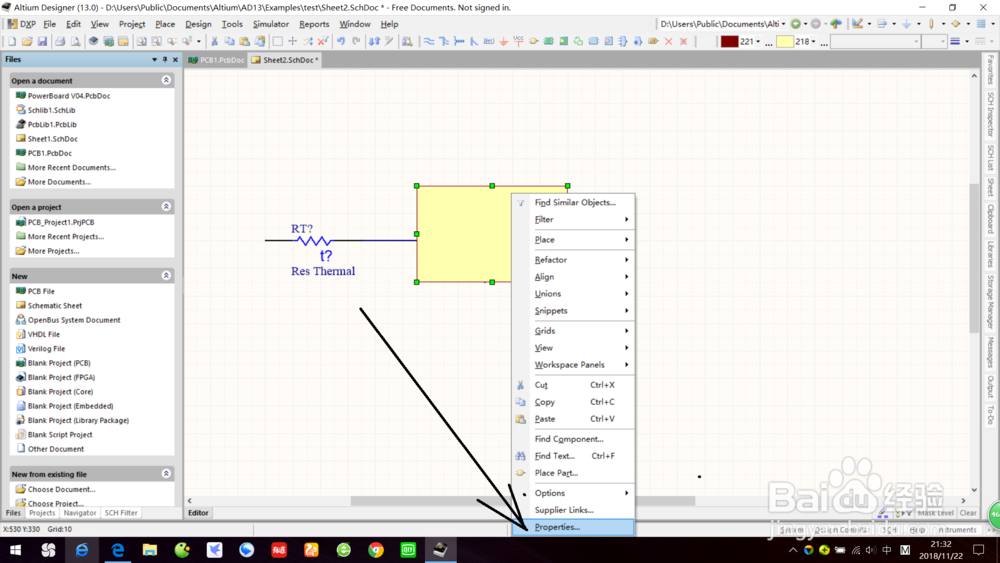The width and height of the screenshot is (1000, 563).
Task: Click the undo arrow icon
Action: 341,41
